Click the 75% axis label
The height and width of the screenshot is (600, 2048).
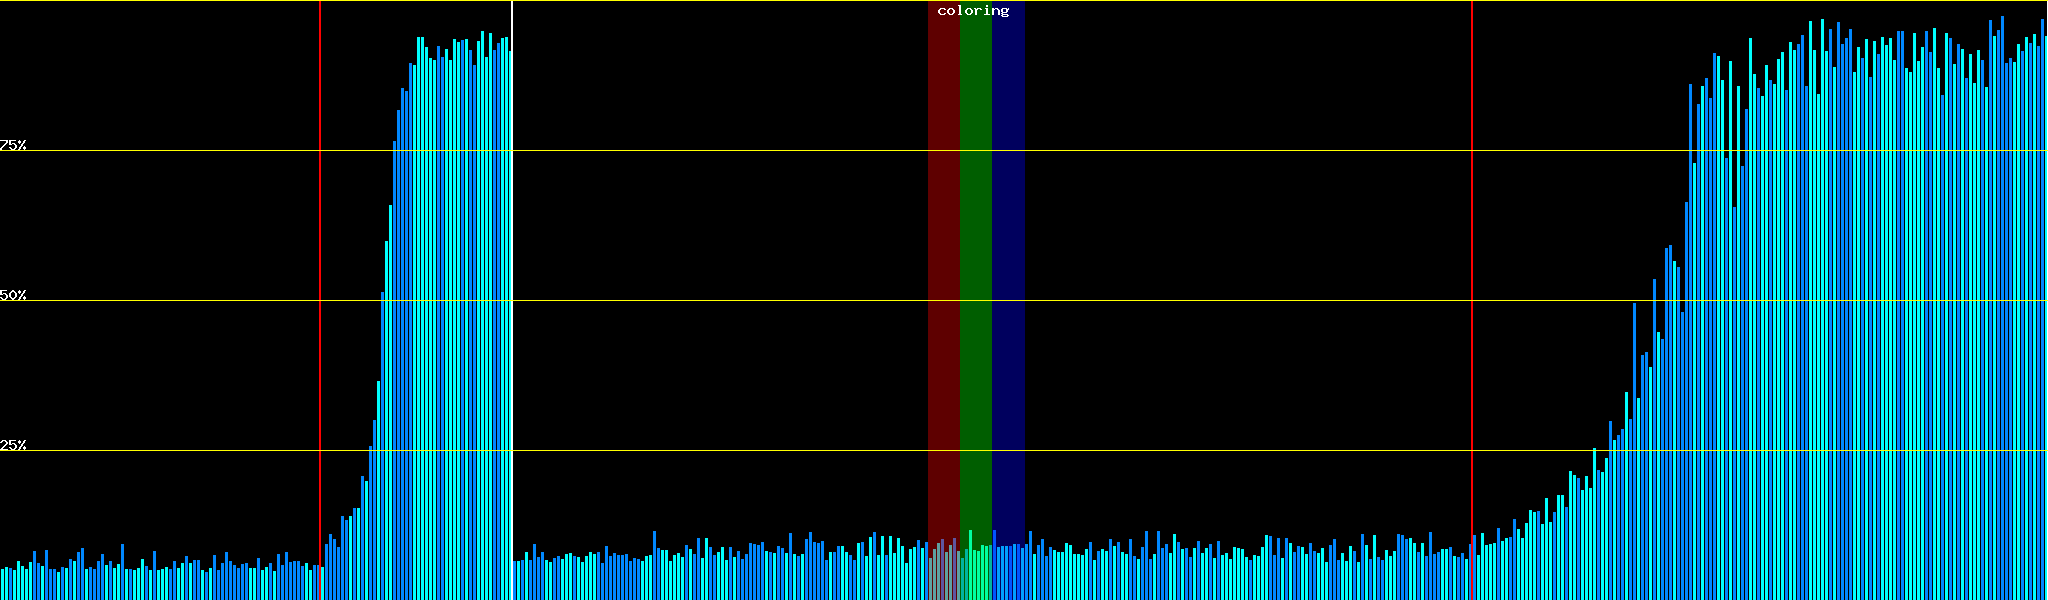click(13, 145)
